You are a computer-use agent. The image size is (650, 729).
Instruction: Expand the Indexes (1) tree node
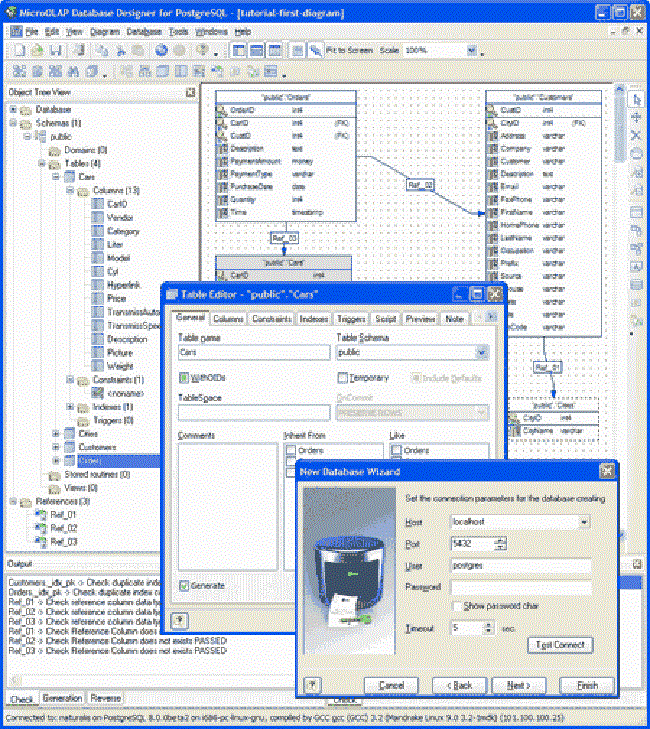coord(70,407)
